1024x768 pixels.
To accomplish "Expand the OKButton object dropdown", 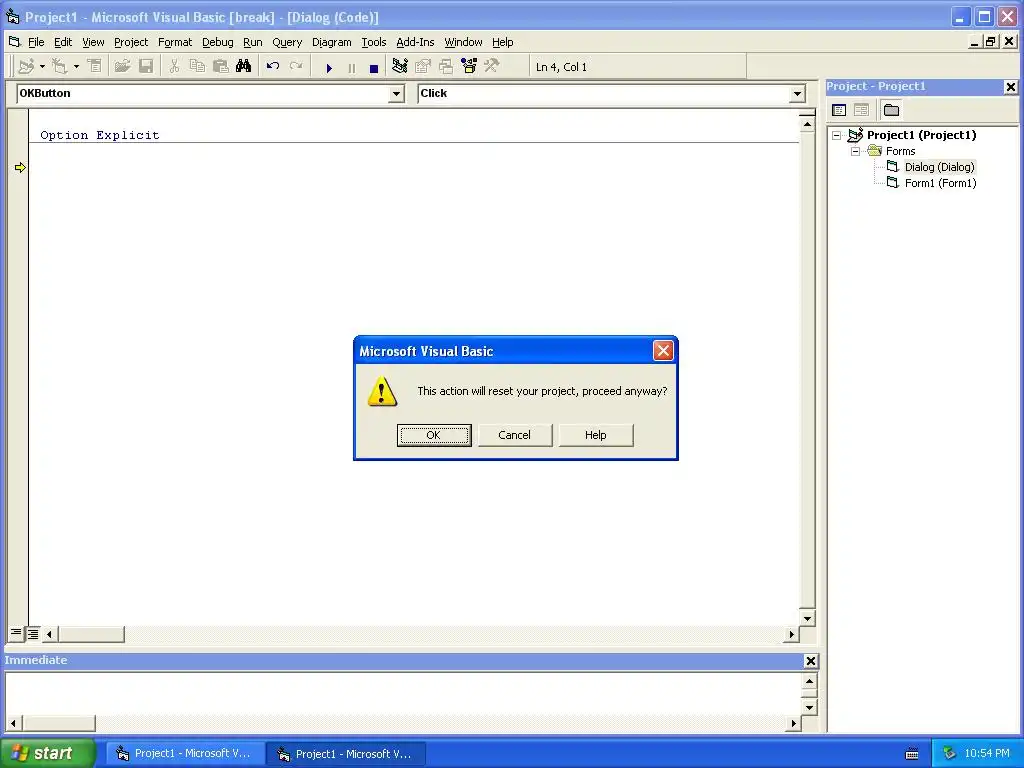I will tap(396, 95).
